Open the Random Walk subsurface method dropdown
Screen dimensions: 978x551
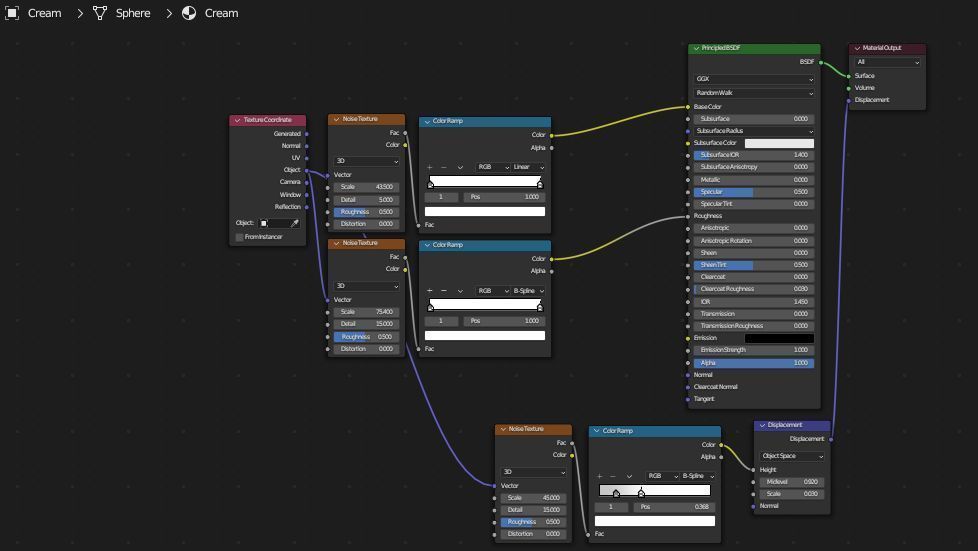click(x=754, y=93)
